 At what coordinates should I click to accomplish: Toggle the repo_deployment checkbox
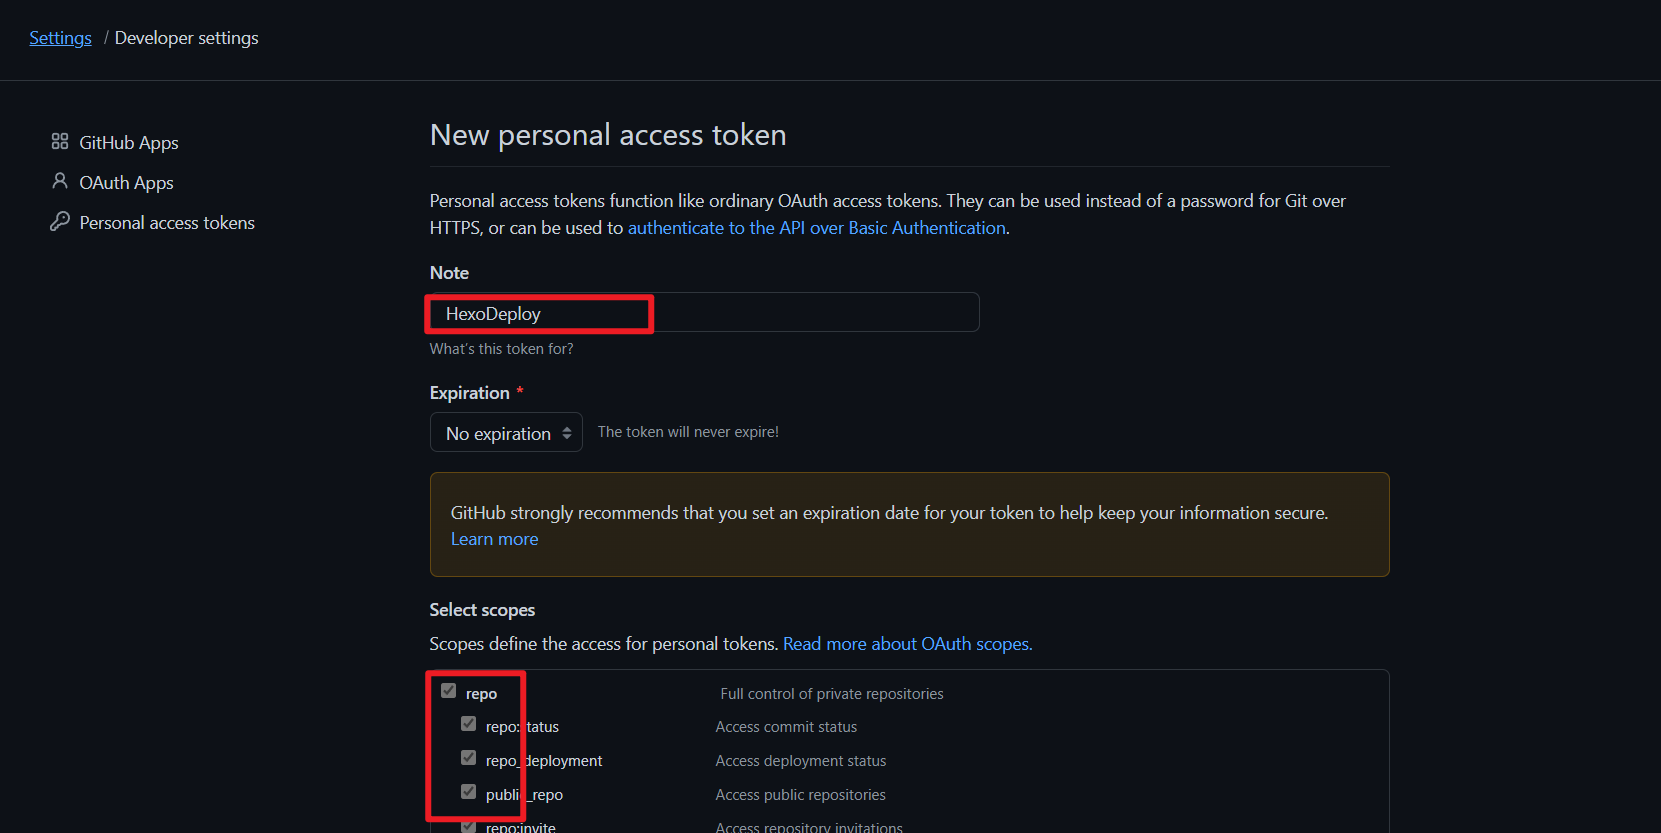click(469, 758)
